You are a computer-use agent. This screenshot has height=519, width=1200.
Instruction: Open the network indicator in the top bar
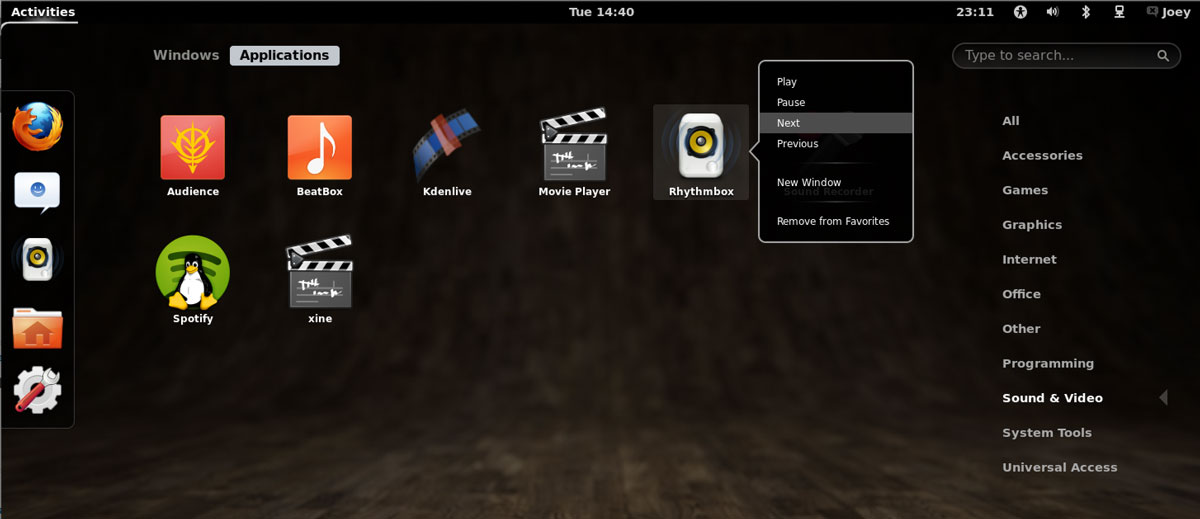(1119, 12)
